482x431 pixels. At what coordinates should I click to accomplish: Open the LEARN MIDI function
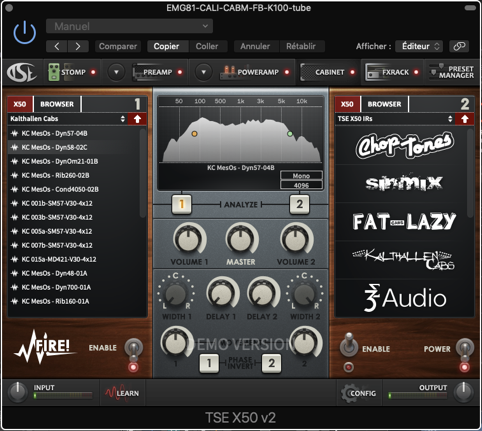122,393
